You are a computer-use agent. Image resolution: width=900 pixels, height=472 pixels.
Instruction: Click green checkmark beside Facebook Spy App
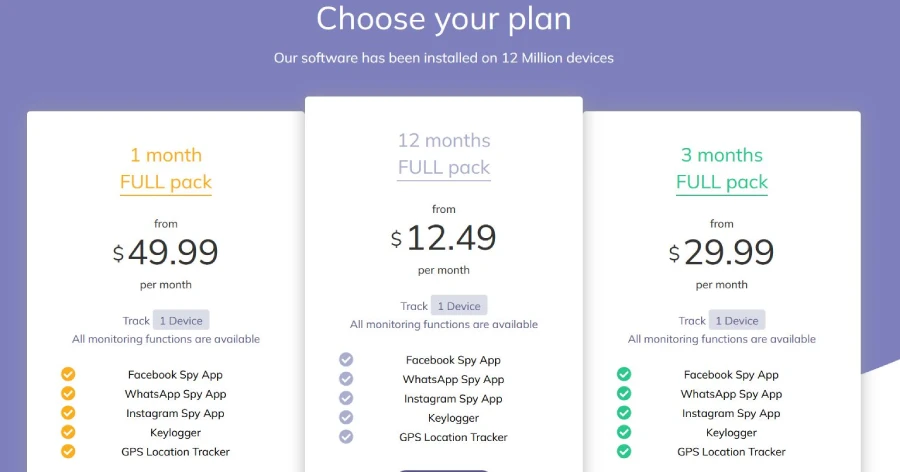coord(624,374)
